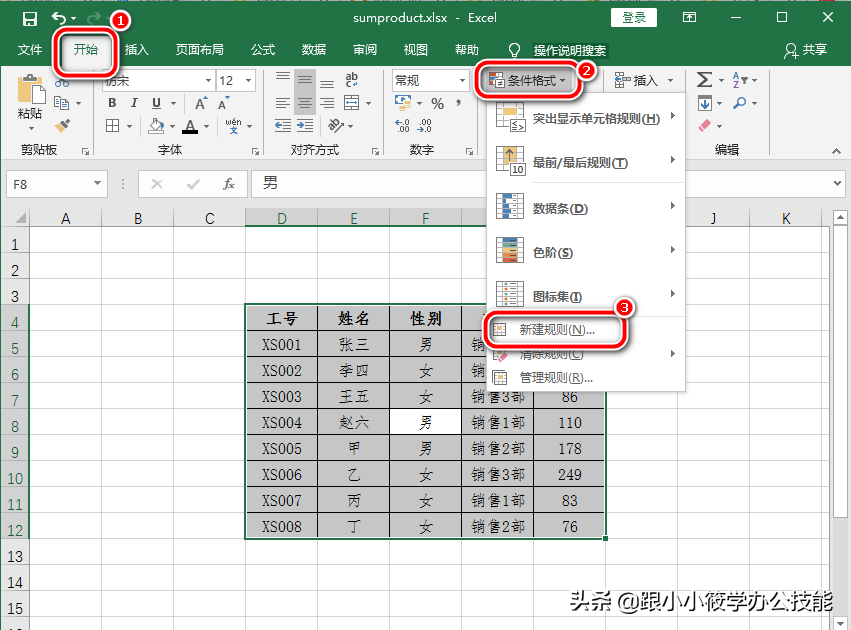Image resolution: width=851 pixels, height=630 pixels.
Task: Click column header A
Action: point(66,219)
